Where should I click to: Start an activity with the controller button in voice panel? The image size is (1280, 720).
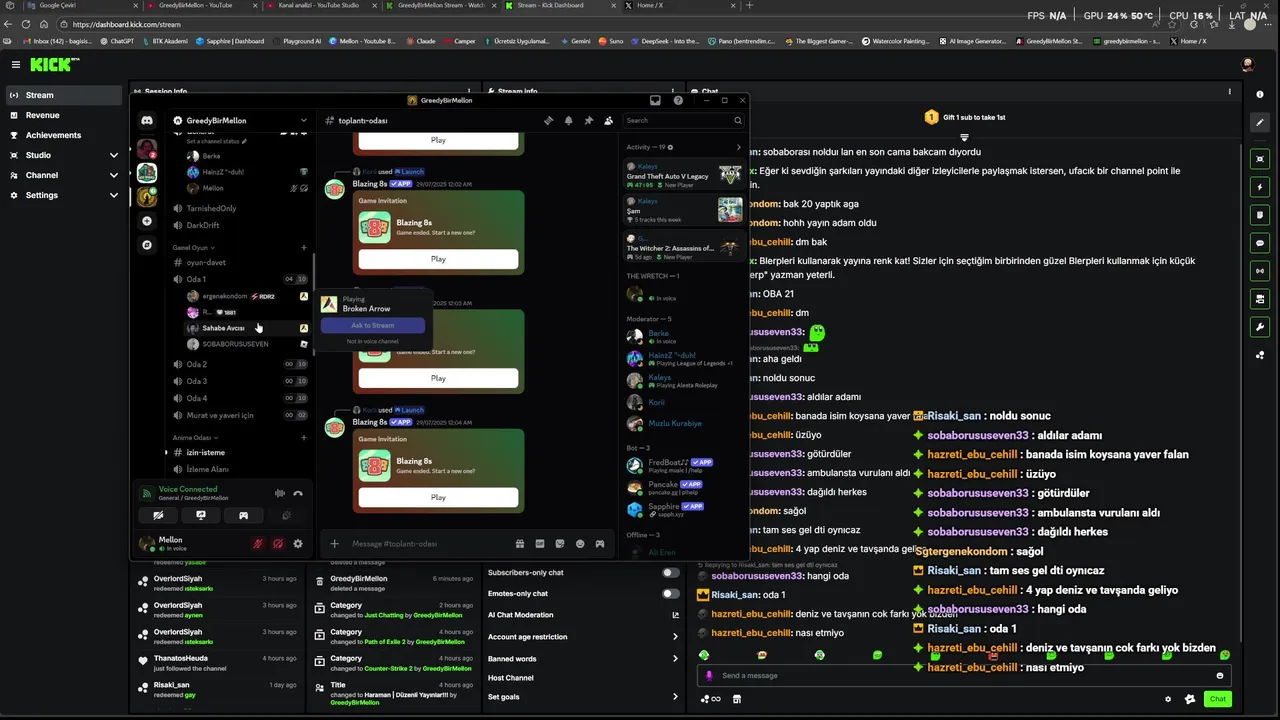(x=243, y=515)
